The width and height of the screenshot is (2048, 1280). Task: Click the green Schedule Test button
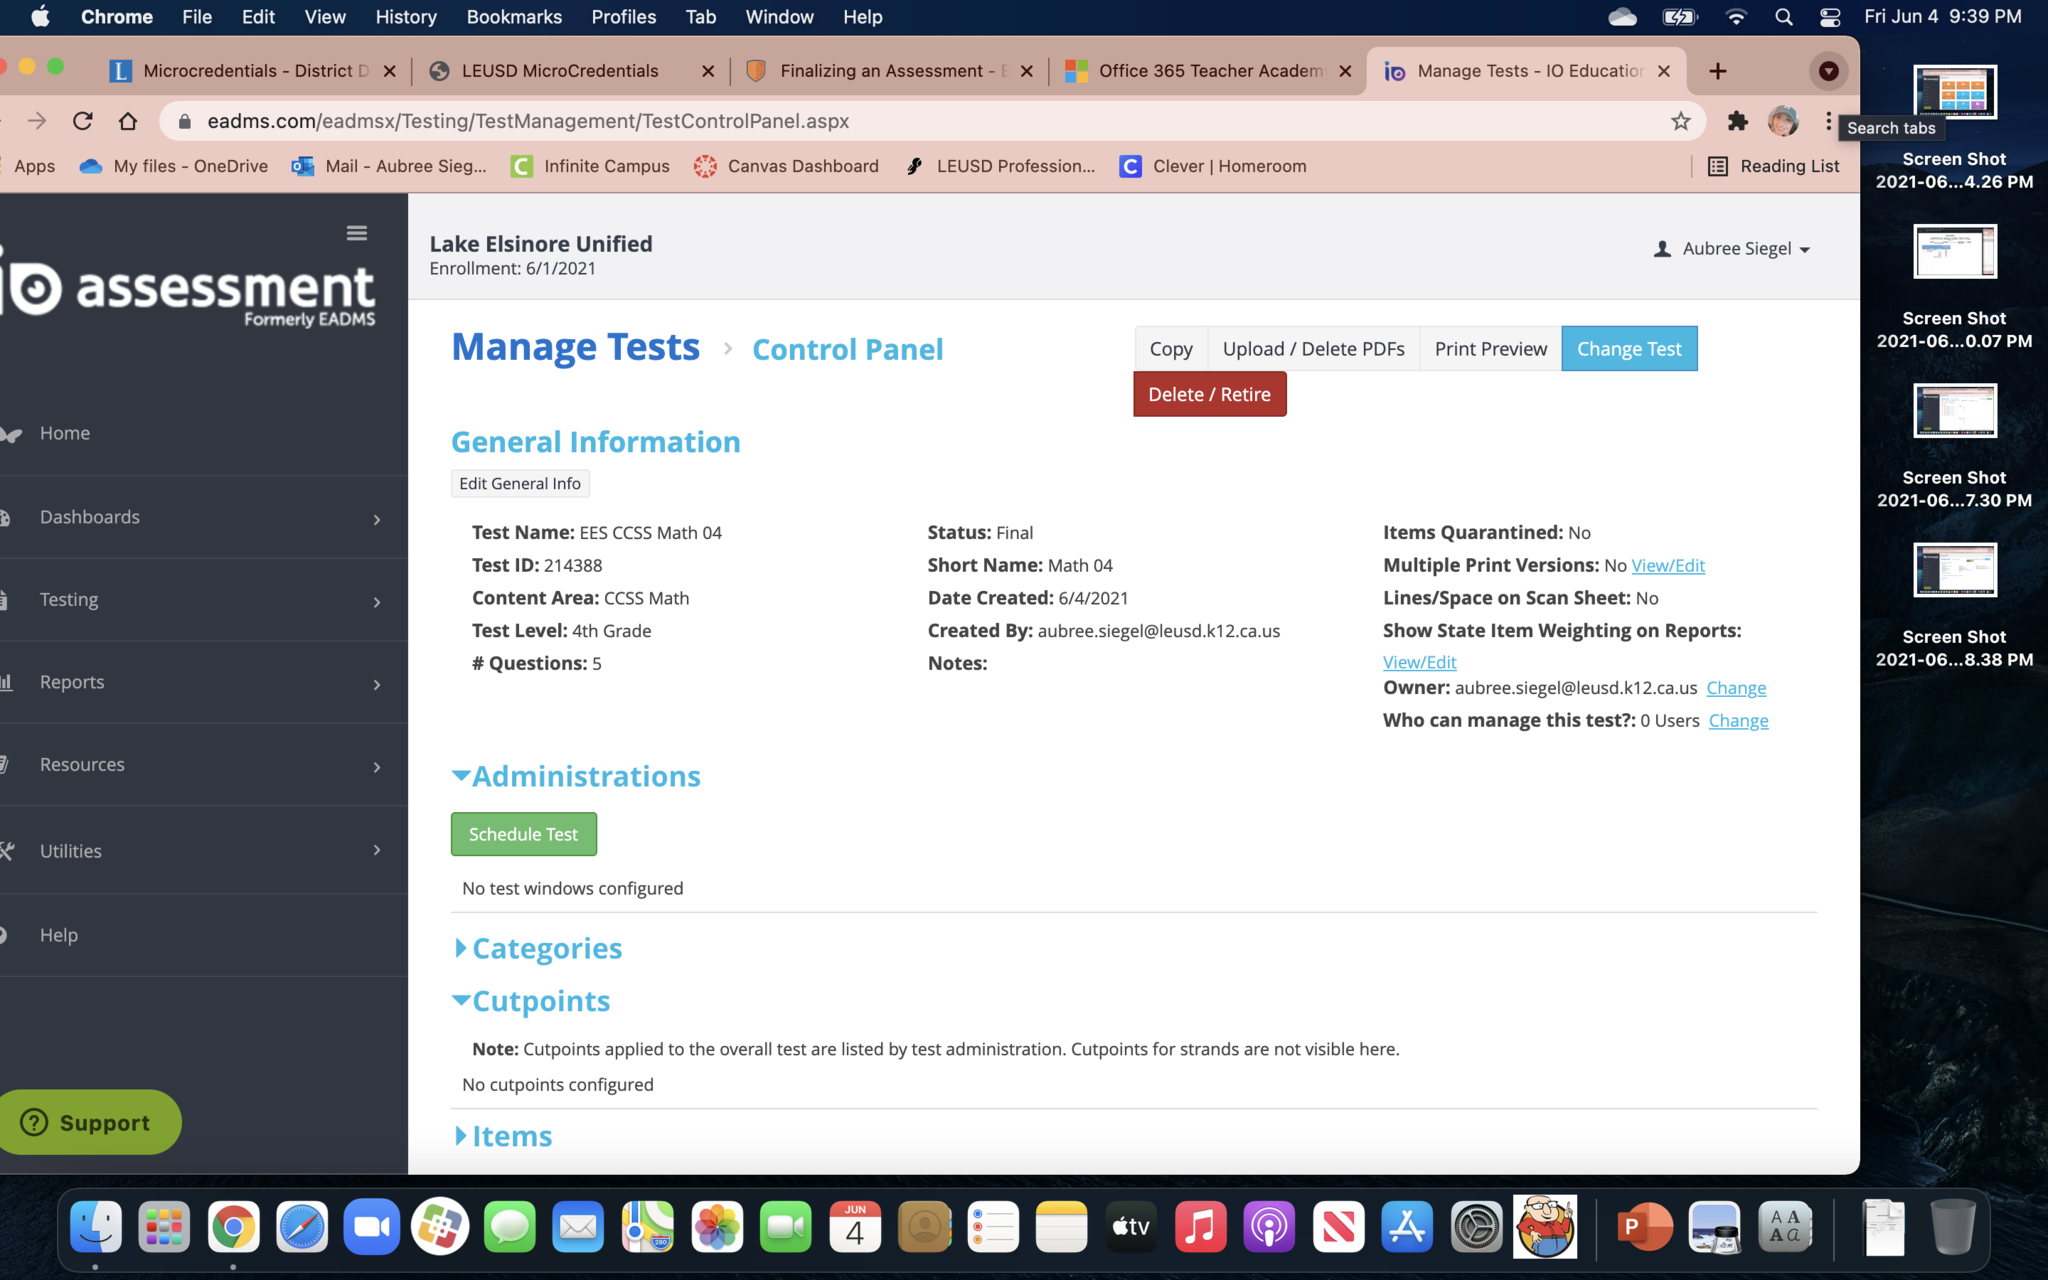(523, 834)
